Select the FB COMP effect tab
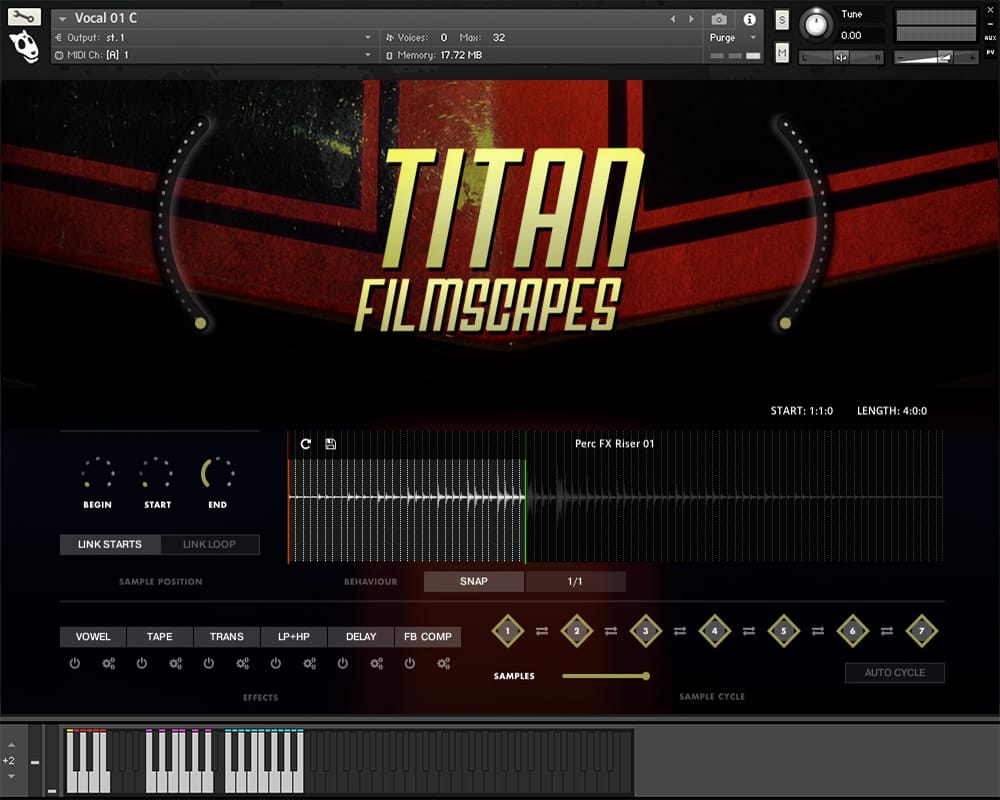Screen dimensions: 1000x800 [428, 637]
